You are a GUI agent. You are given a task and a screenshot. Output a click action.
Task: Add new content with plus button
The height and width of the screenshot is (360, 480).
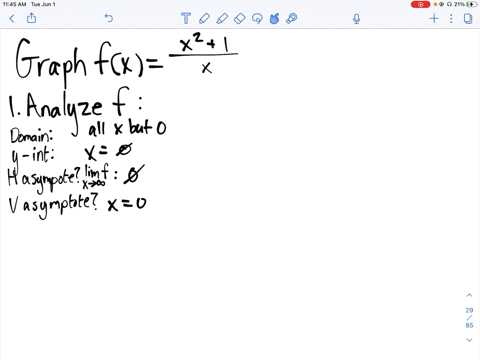click(434, 18)
